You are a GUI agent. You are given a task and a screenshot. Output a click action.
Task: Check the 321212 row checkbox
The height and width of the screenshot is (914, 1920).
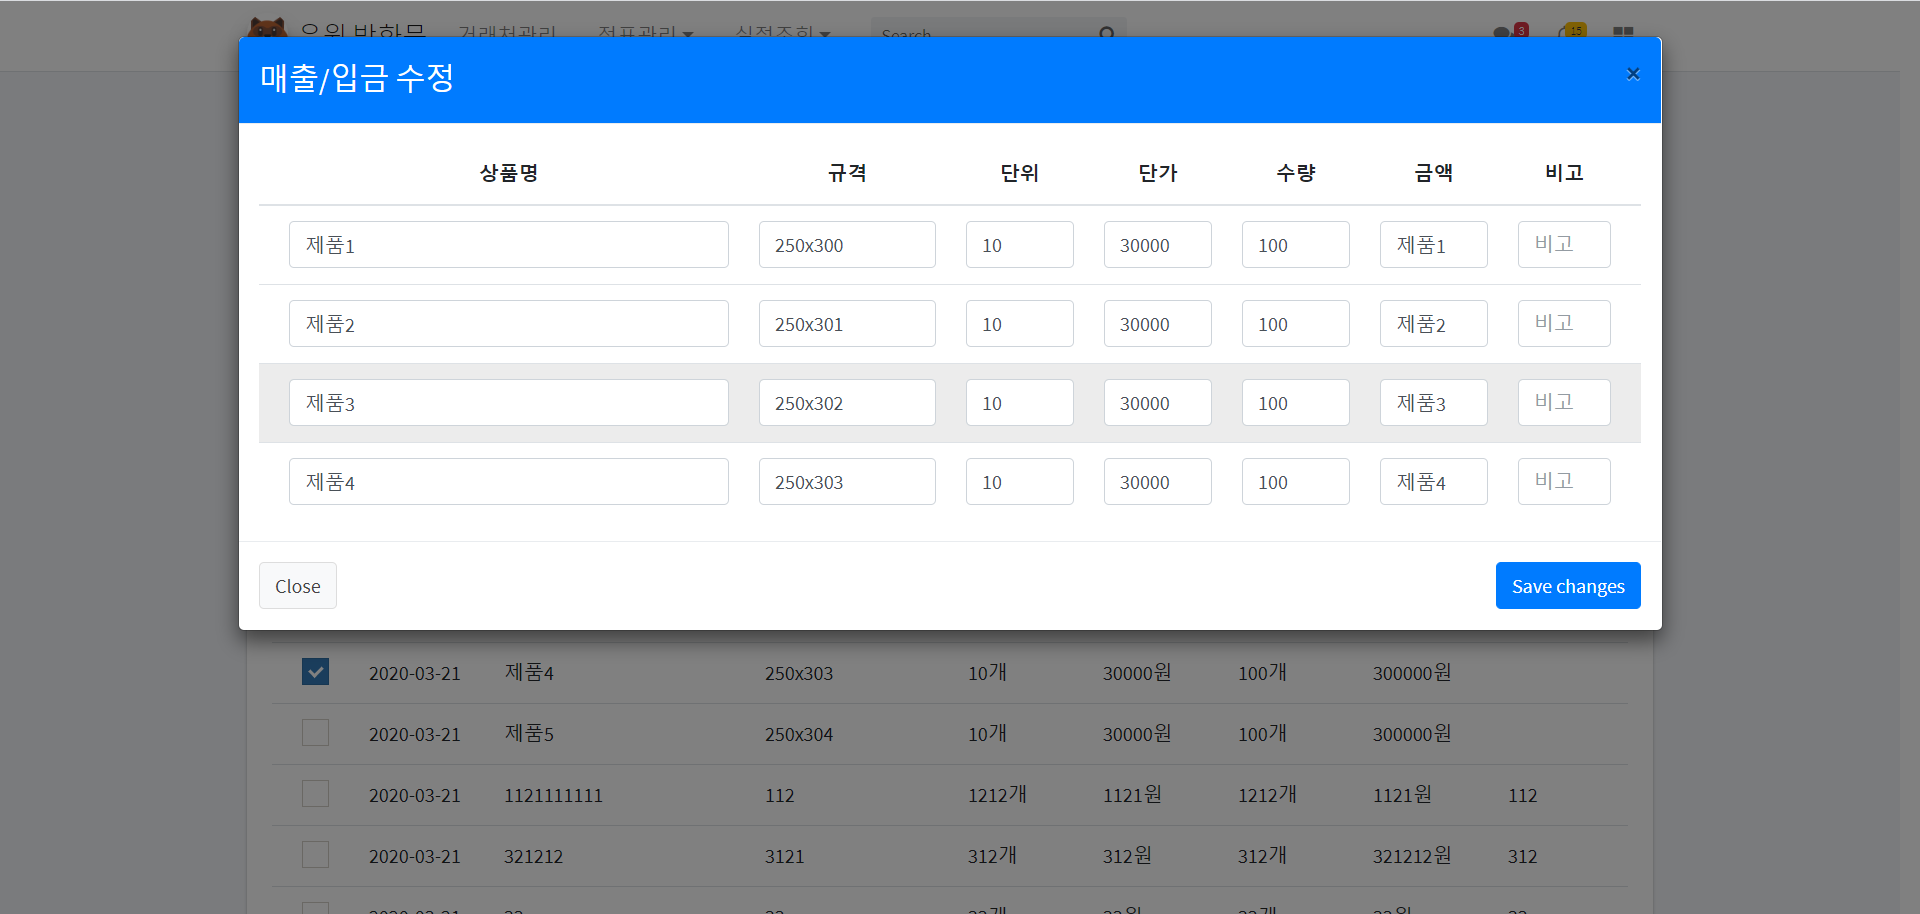click(x=315, y=855)
